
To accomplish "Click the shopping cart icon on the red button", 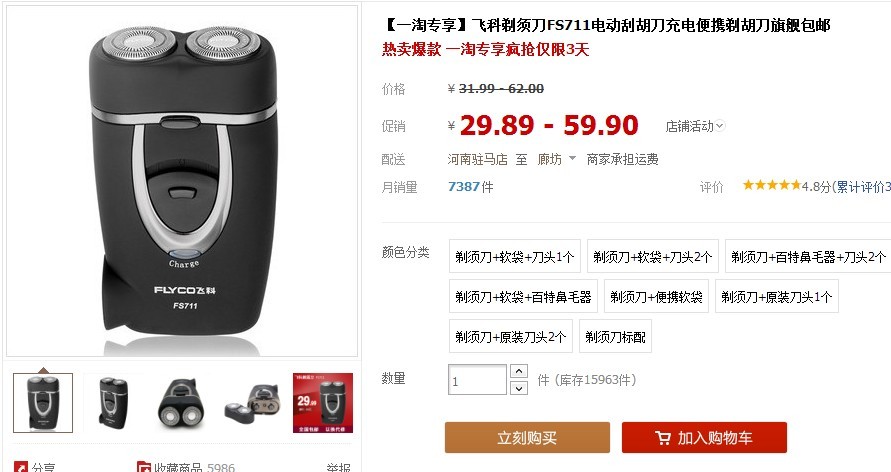I will click(x=663, y=437).
